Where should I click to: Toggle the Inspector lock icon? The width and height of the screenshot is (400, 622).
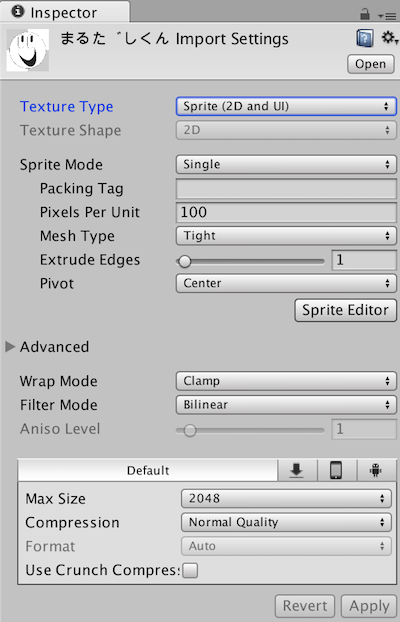pyautogui.click(x=365, y=14)
